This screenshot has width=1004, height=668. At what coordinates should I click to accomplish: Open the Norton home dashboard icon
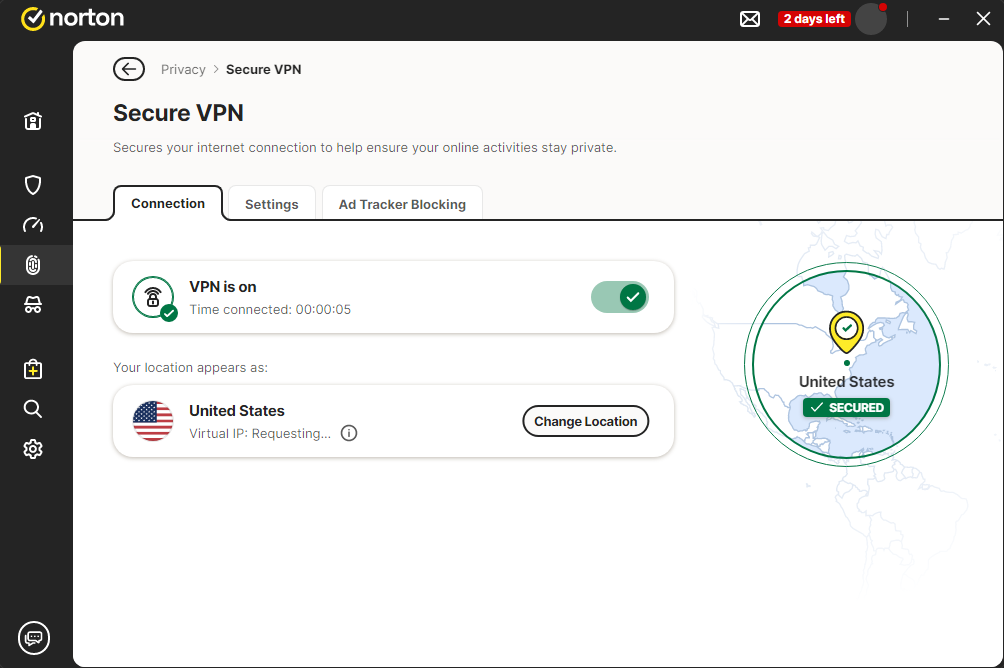coord(33,121)
